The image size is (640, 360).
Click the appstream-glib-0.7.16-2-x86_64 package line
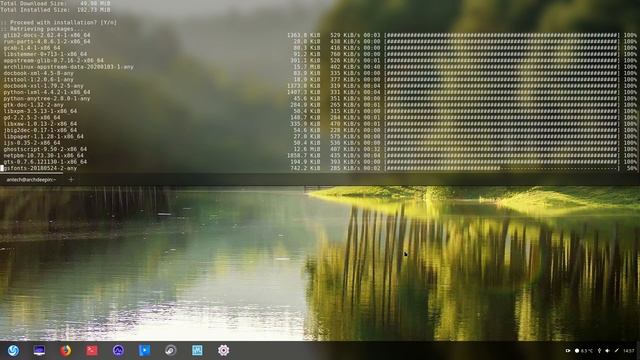pos(53,60)
